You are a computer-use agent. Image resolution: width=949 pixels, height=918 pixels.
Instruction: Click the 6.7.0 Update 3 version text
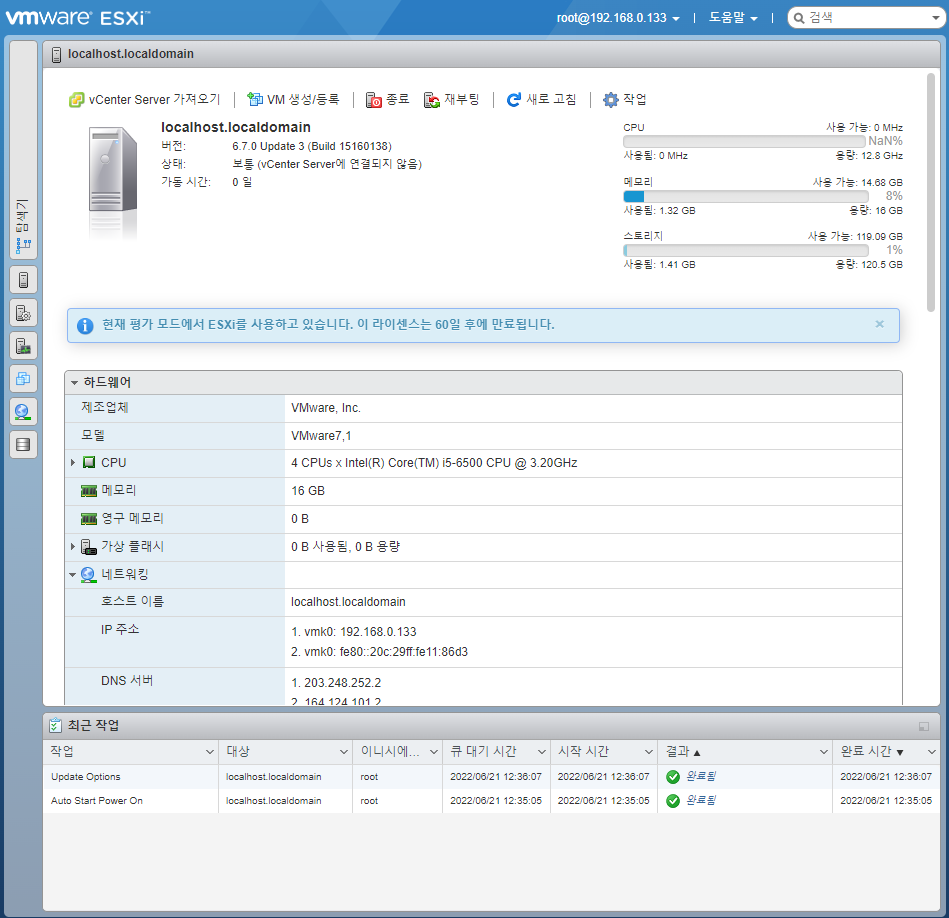(312, 146)
